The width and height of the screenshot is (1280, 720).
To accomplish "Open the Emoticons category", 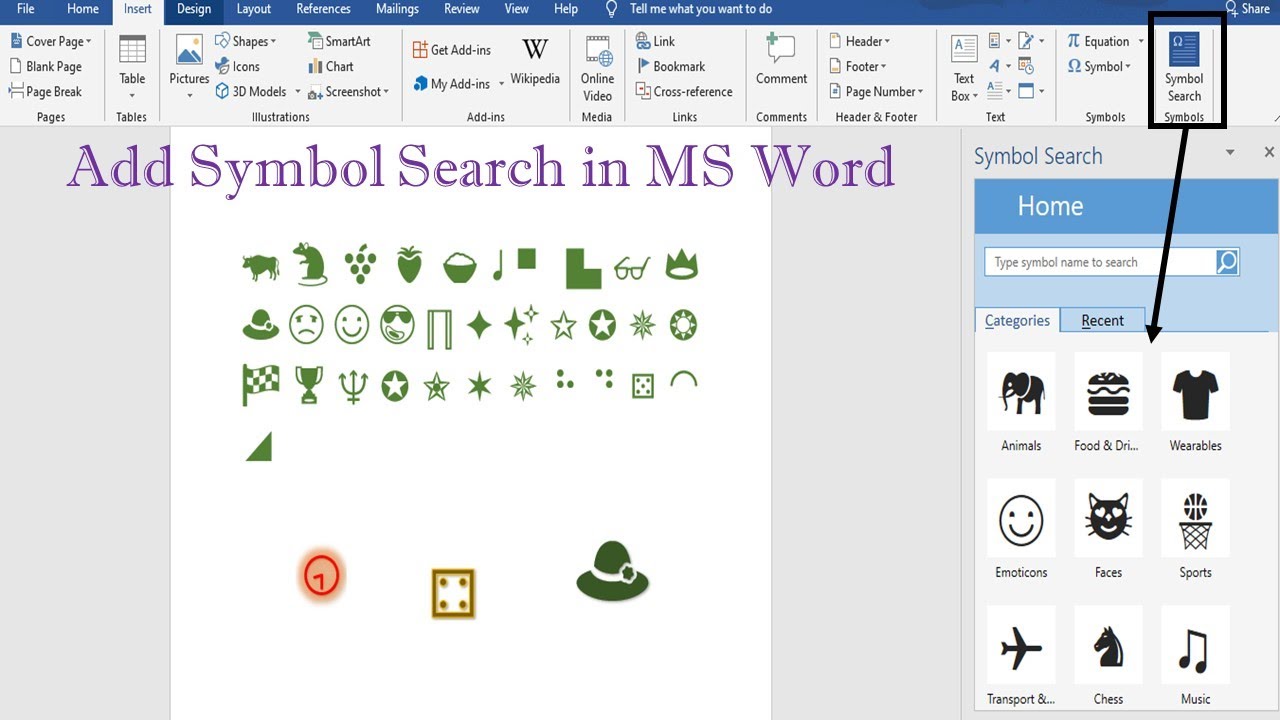I will (x=1021, y=529).
